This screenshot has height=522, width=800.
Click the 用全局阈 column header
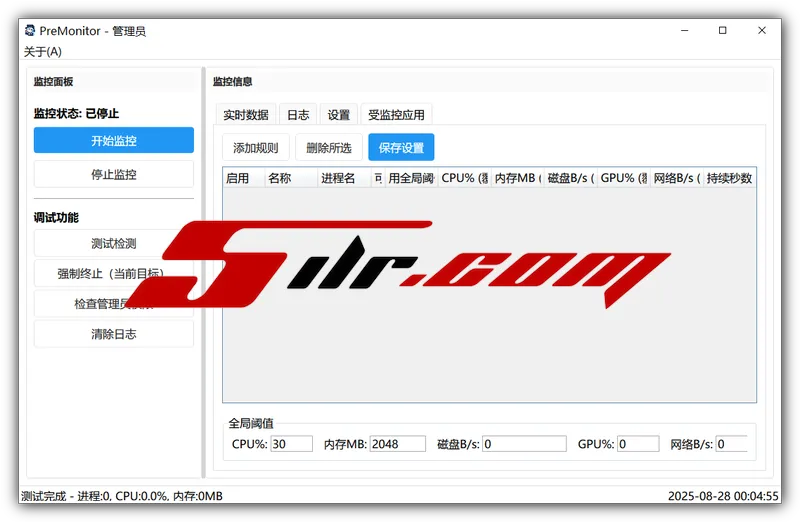click(411, 178)
